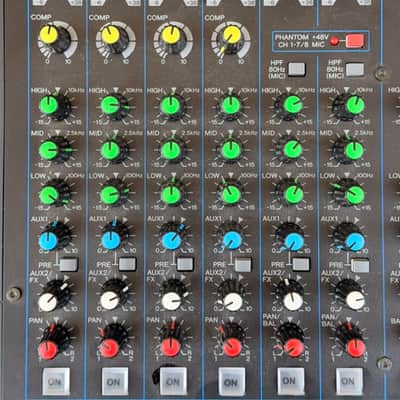Adjust white AUX2/FX knob on sixth channel strip

pyautogui.click(x=355, y=300)
